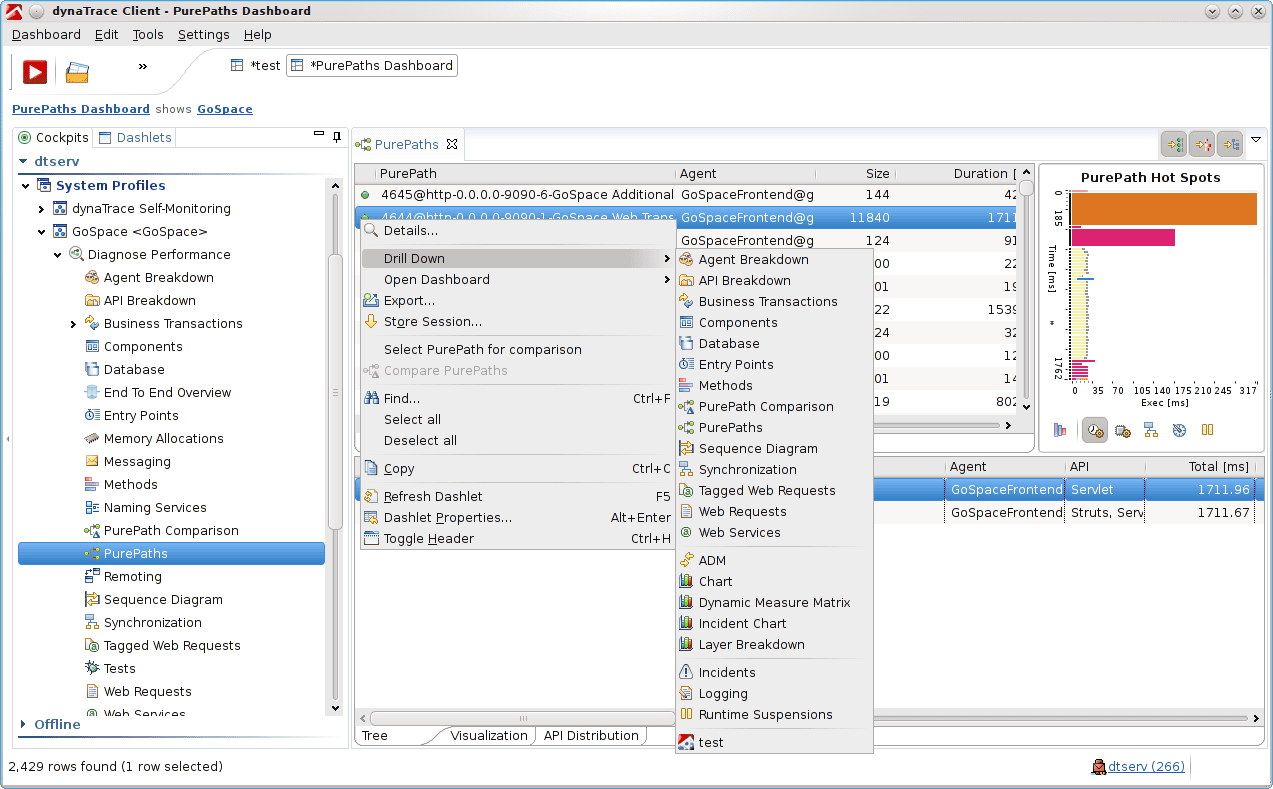Toggle the clock-gear exec time Hot Spots mode

coord(1095,430)
